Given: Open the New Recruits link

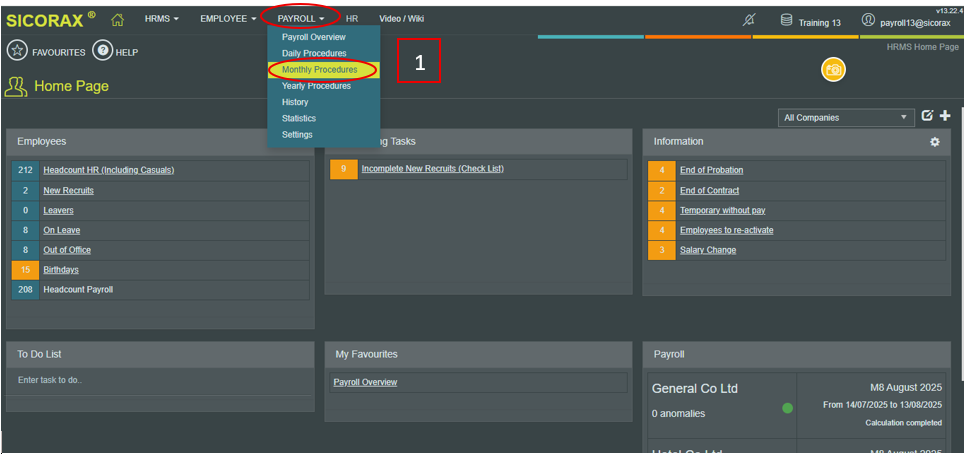Looking at the screenshot, I should [68, 190].
